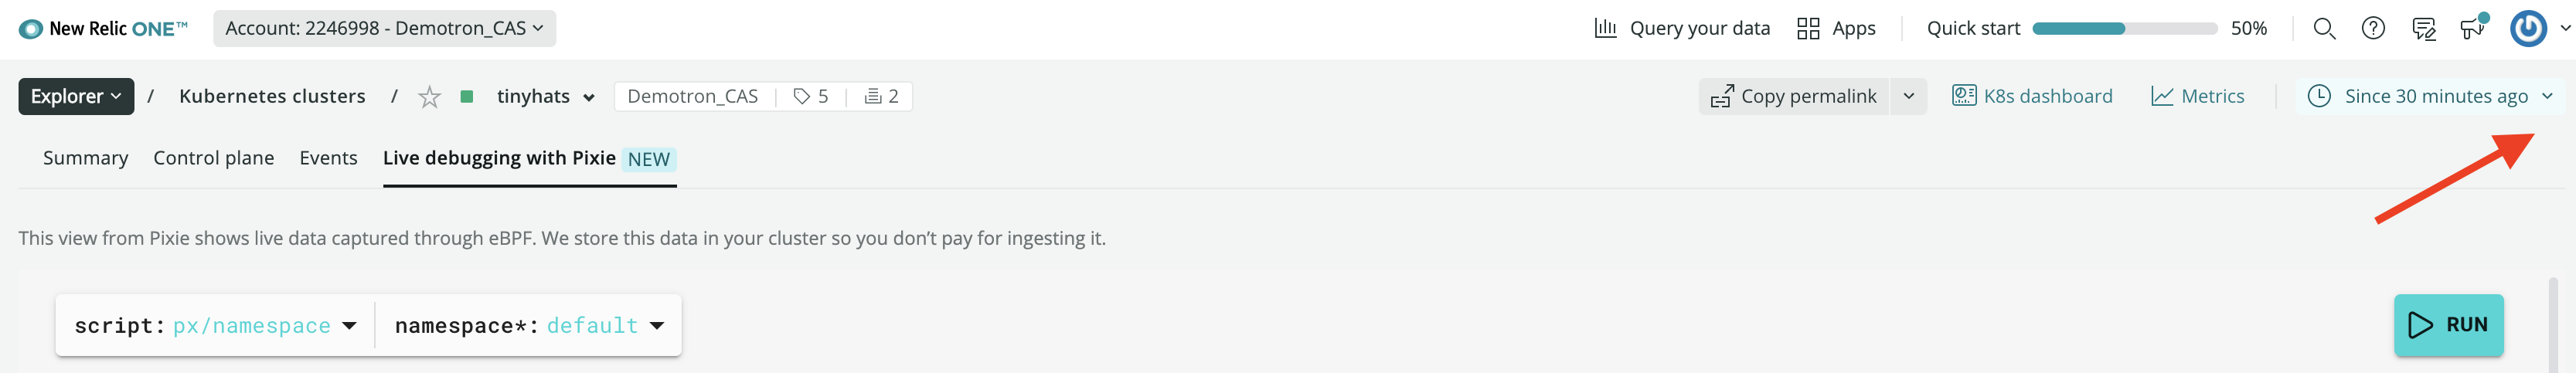This screenshot has height=373, width=2576.
Task: Click the New Relic One logo
Action: click(x=103, y=29)
